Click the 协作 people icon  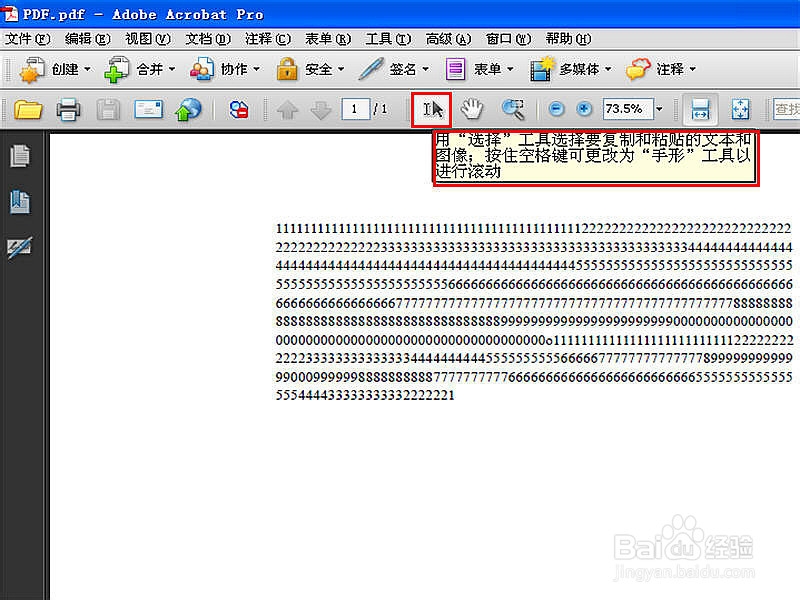coord(202,69)
